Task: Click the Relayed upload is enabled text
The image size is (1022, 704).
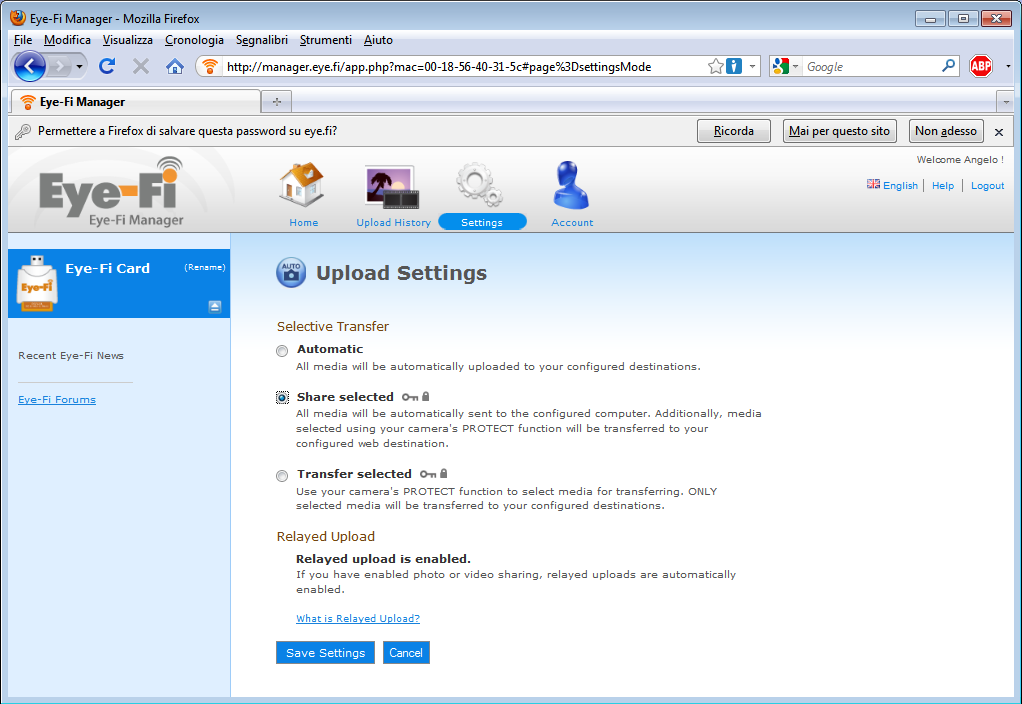Action: (383, 559)
